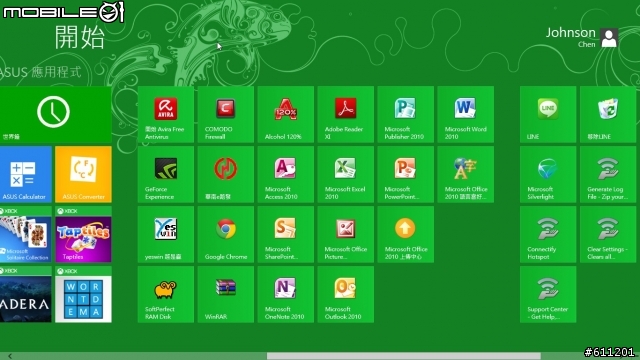The width and height of the screenshot is (640, 360).
Task: Open Microsoft Office 2010 language preferences tile
Action: click(x=466, y=174)
